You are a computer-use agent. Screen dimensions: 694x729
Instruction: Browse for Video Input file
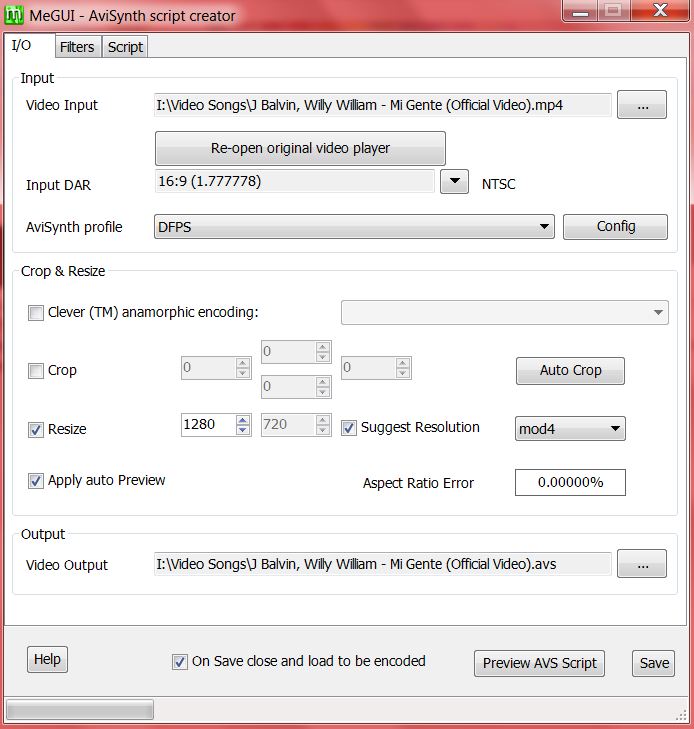pyautogui.click(x=642, y=105)
